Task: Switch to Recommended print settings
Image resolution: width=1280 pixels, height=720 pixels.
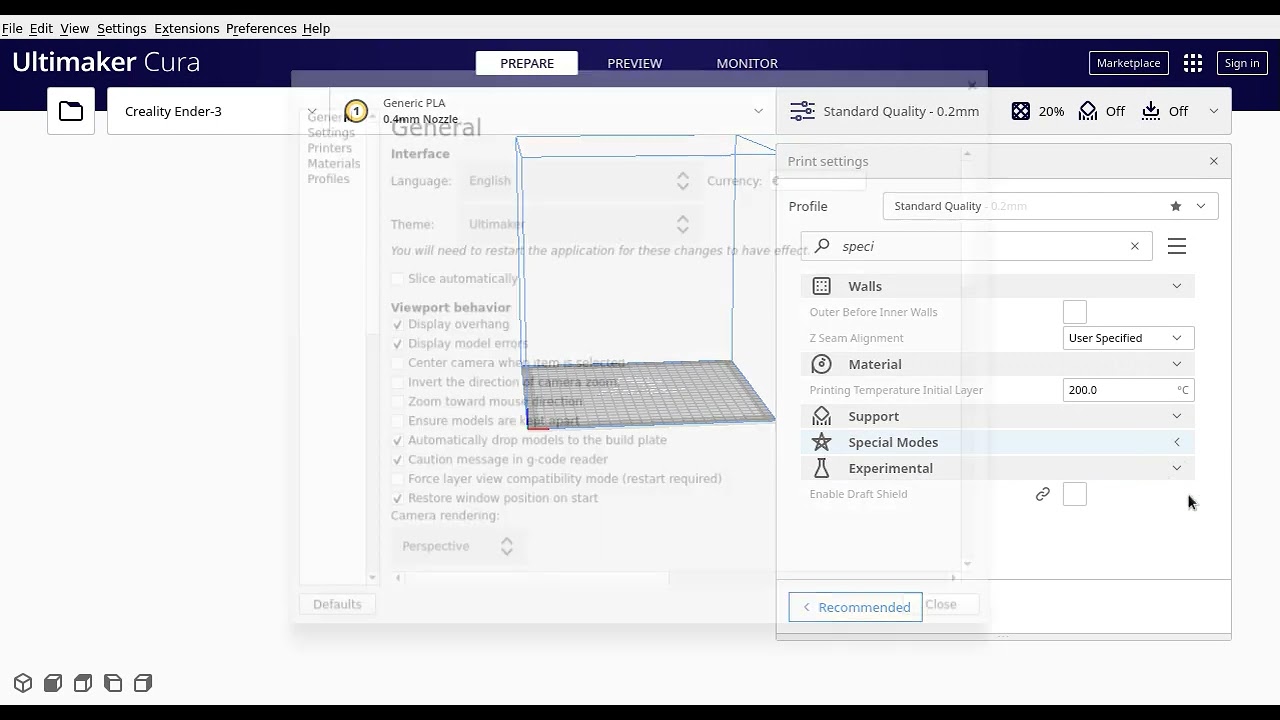Action: coord(855,607)
